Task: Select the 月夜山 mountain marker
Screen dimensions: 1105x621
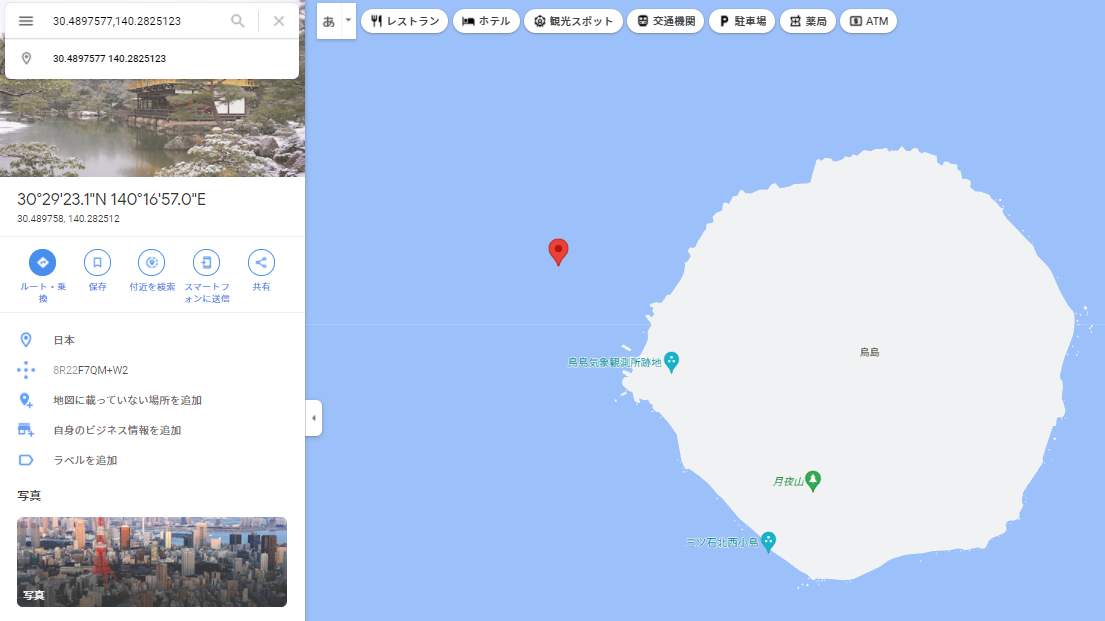Action: pos(813,481)
